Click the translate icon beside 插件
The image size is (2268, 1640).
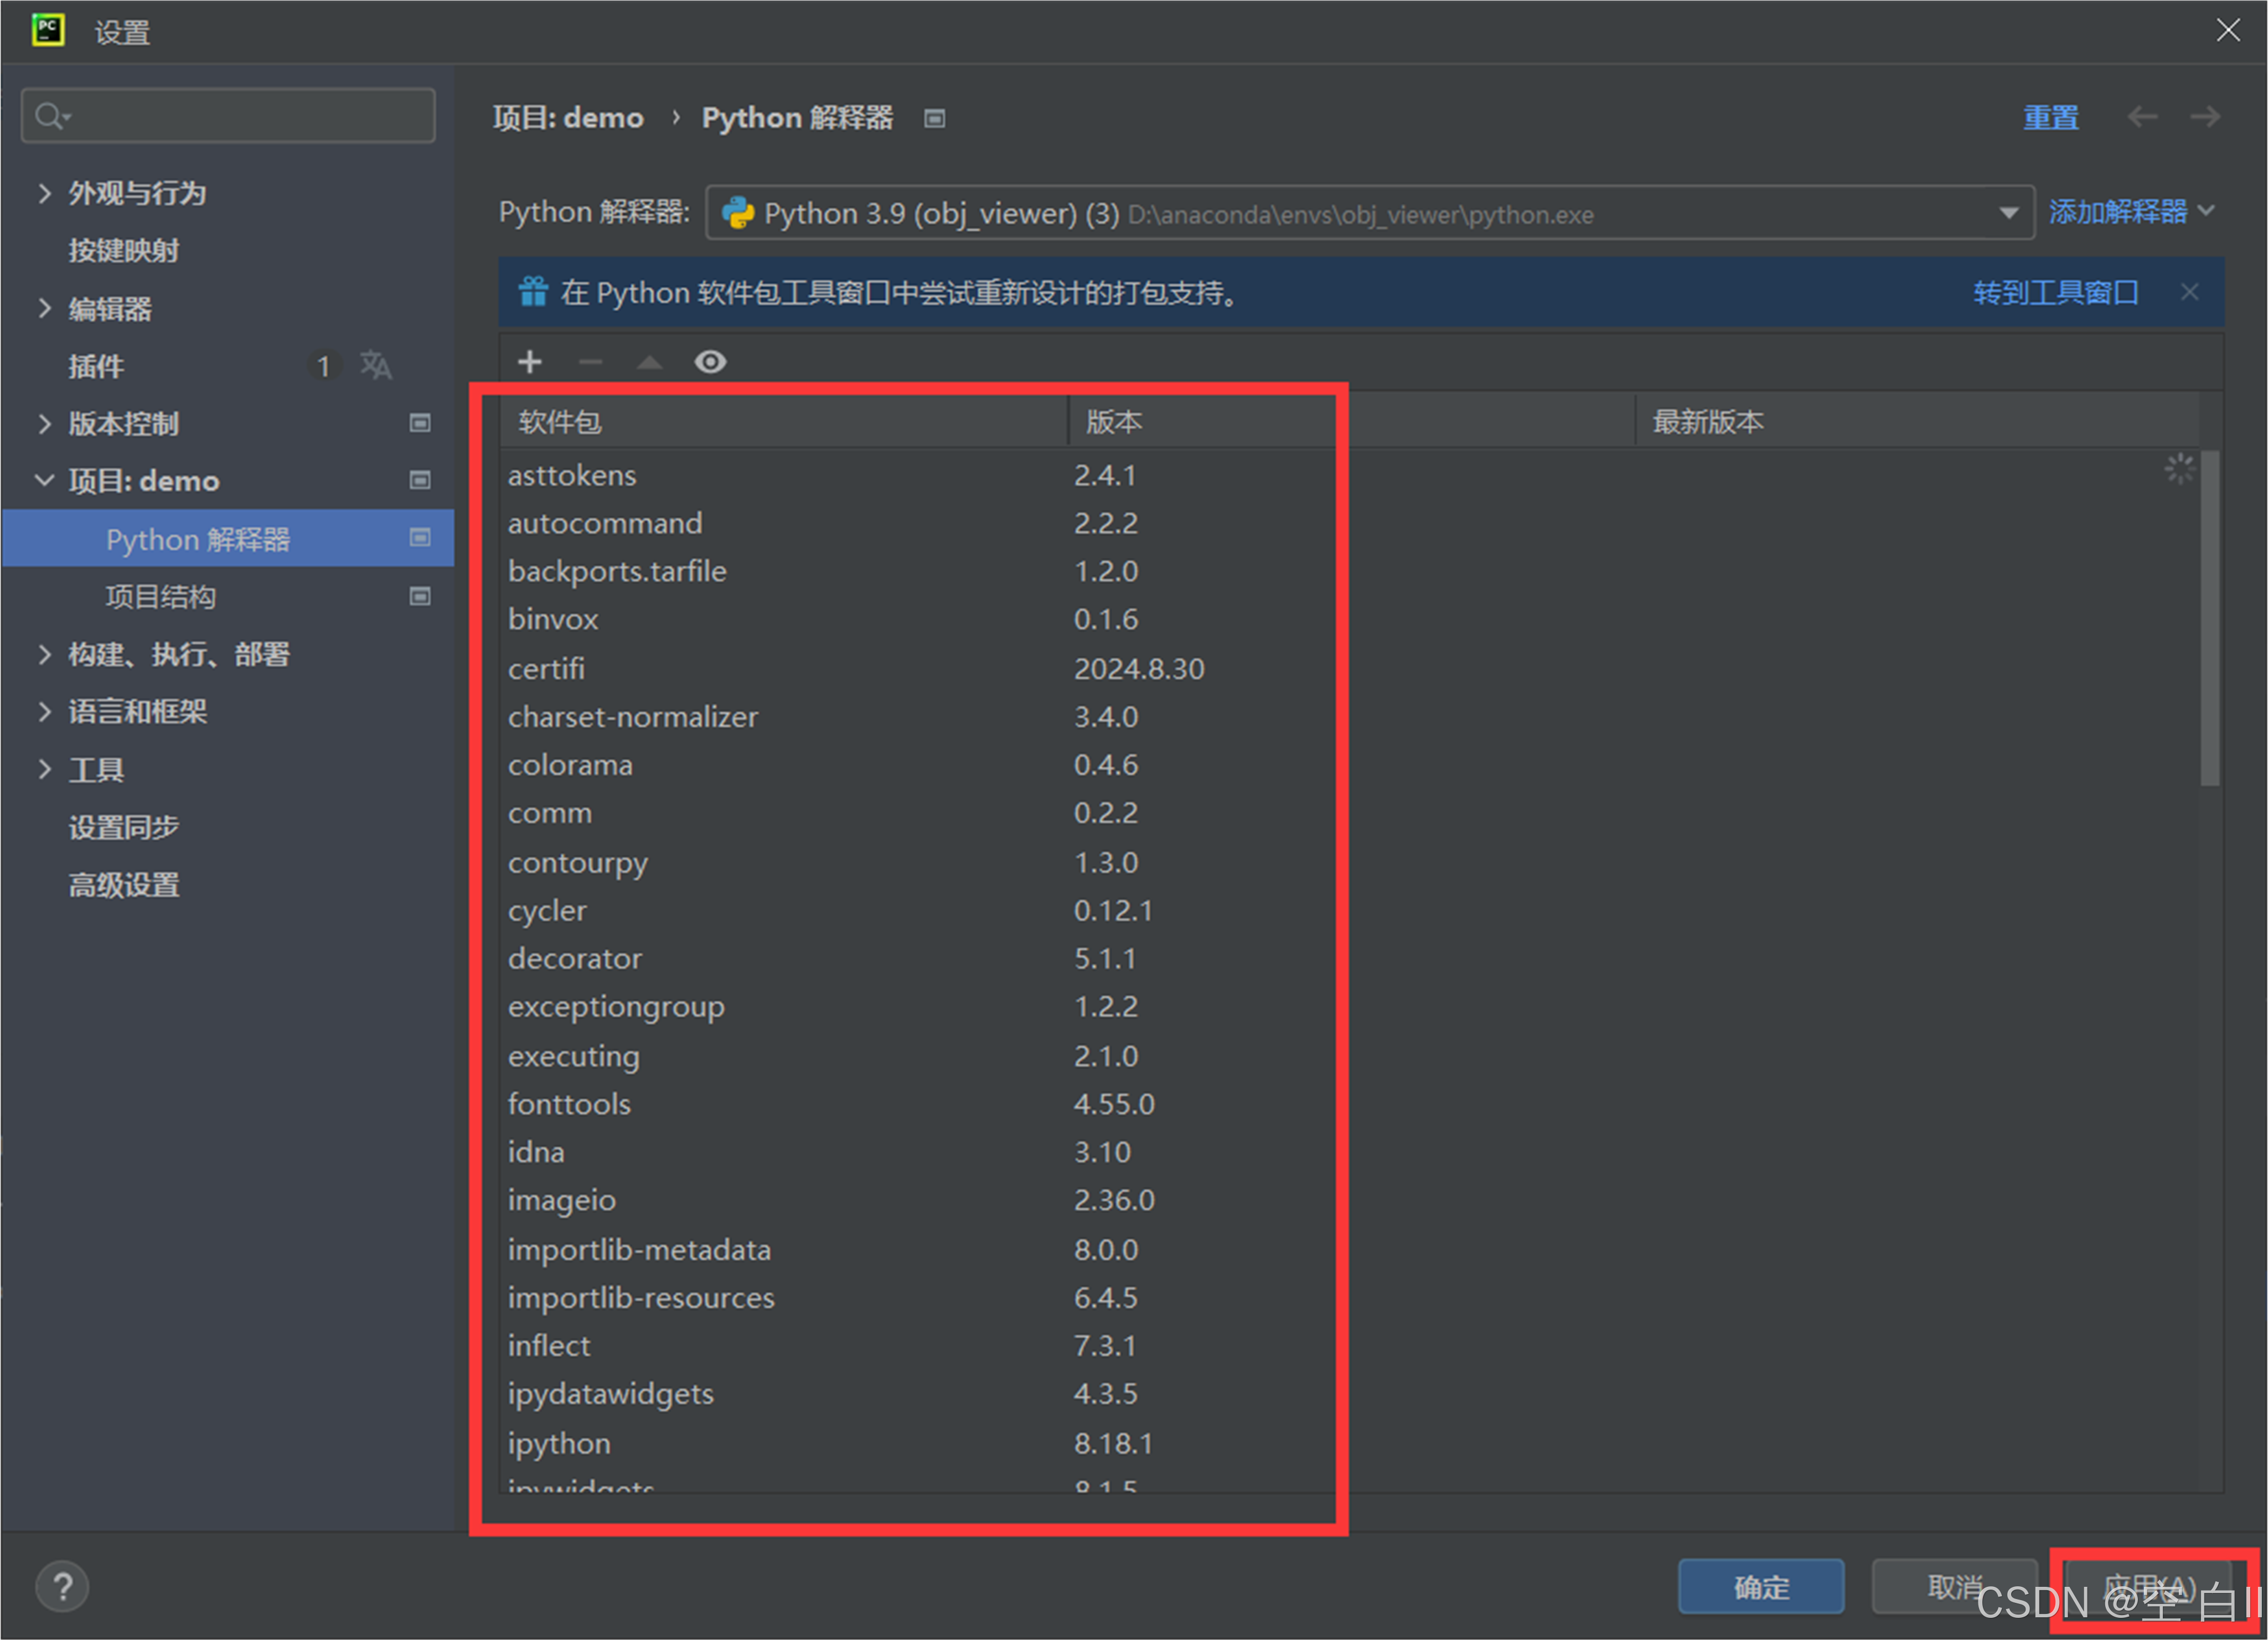(x=376, y=366)
